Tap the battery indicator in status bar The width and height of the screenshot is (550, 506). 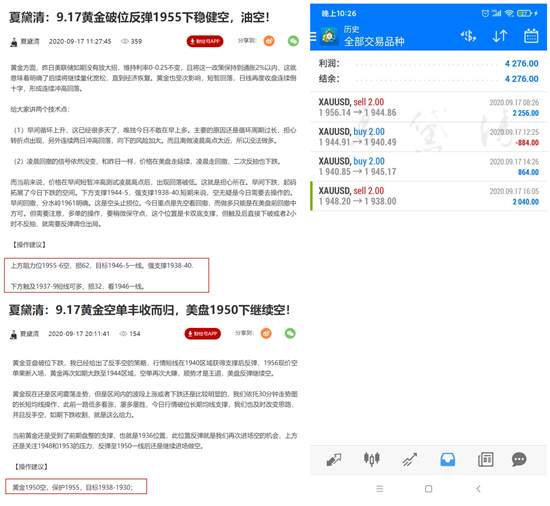point(525,13)
